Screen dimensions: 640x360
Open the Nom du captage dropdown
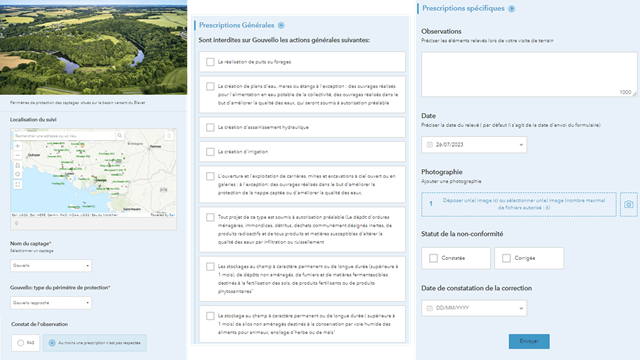(51, 266)
